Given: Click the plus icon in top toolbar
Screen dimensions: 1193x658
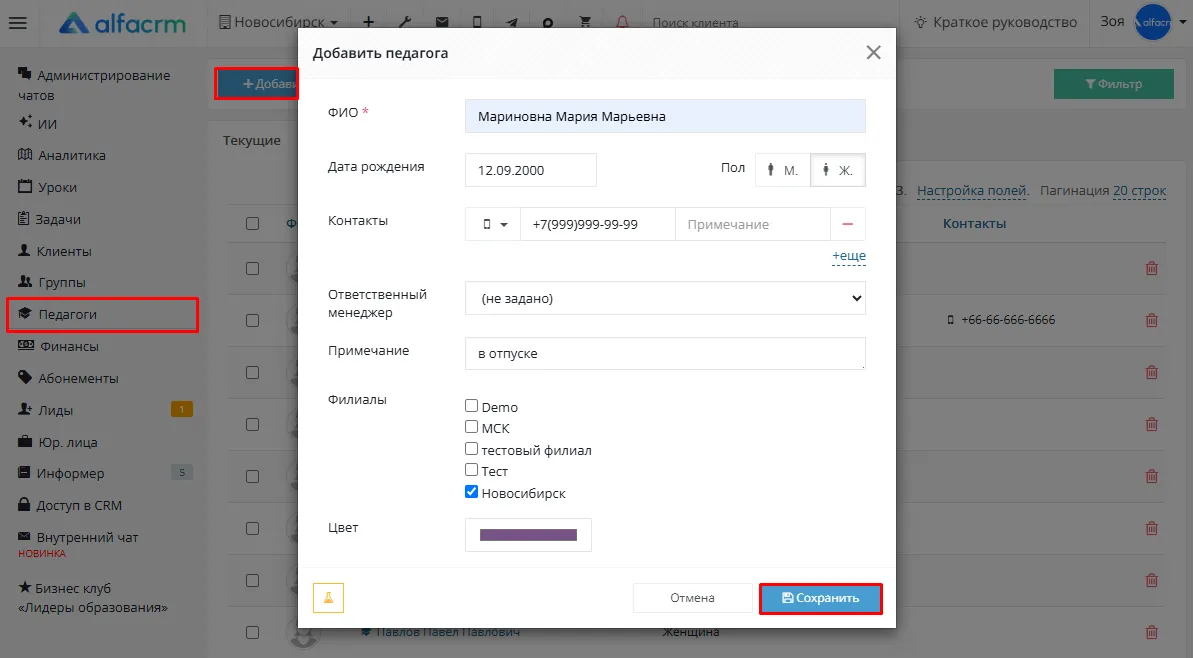Looking at the screenshot, I should pyautogui.click(x=368, y=22).
